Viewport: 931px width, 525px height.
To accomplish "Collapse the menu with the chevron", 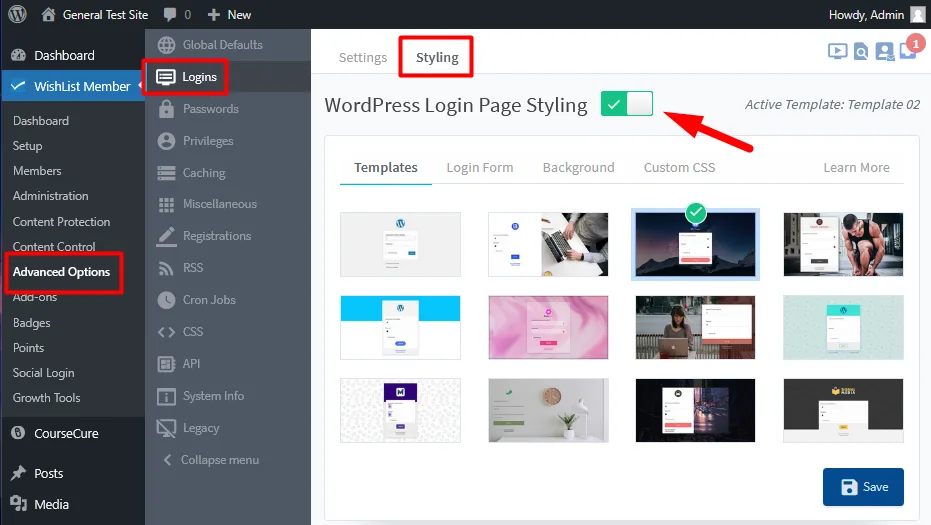I will click(x=167, y=460).
